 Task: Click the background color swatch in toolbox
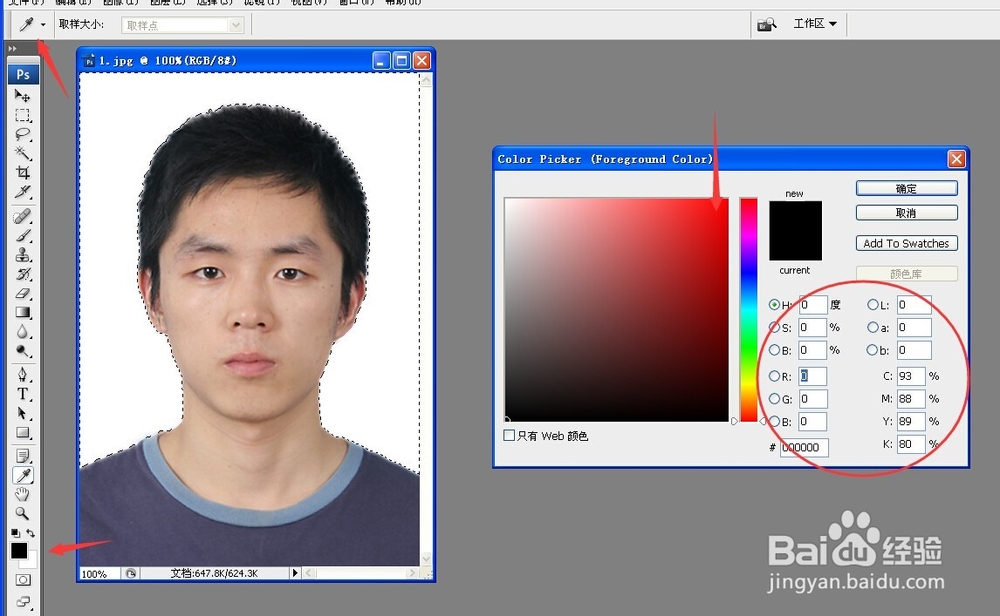pos(32,562)
